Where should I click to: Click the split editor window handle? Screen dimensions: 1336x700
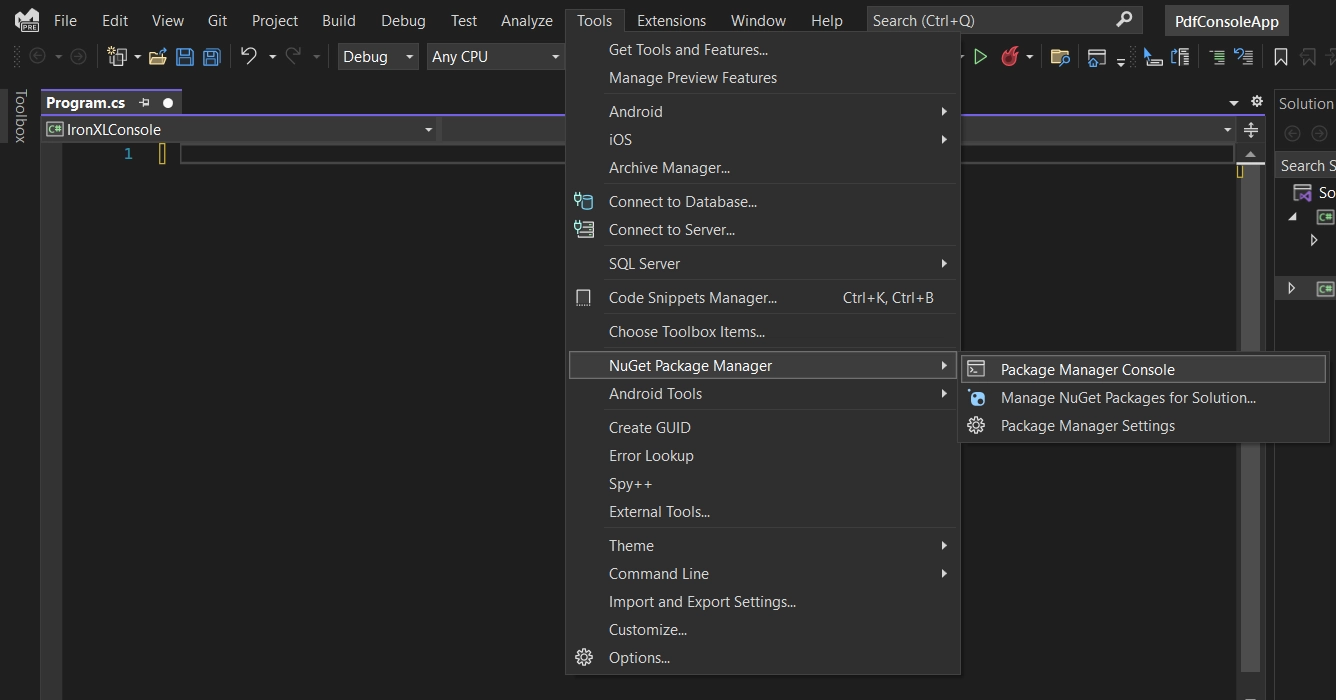[1250, 130]
